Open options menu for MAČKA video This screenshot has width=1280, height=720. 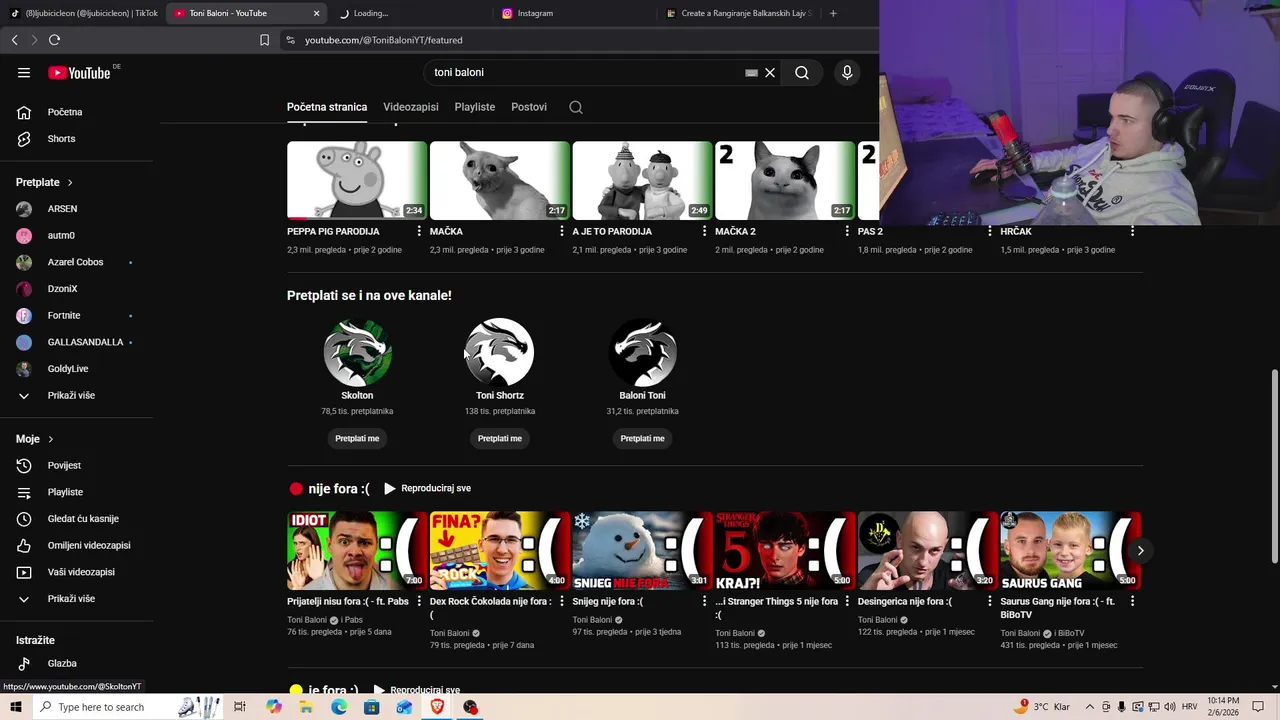click(x=562, y=231)
